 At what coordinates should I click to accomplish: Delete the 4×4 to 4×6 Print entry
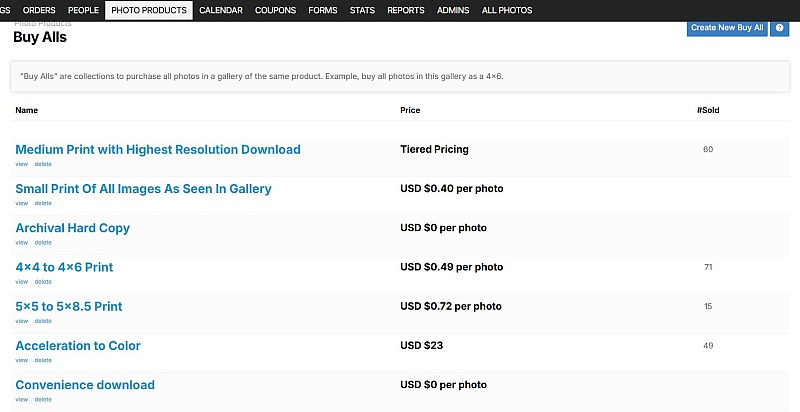[x=43, y=281]
